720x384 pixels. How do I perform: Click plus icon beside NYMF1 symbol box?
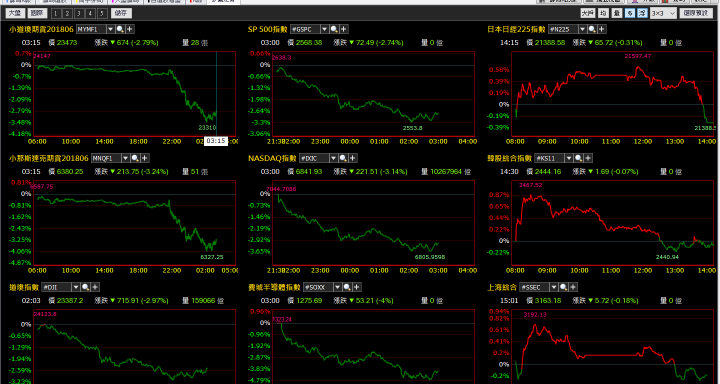130,29
